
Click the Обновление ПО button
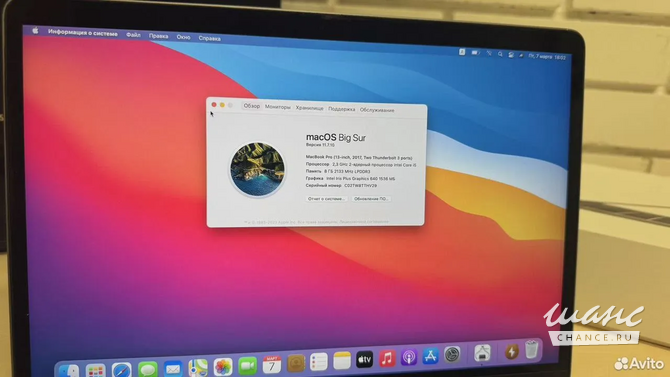click(x=370, y=199)
